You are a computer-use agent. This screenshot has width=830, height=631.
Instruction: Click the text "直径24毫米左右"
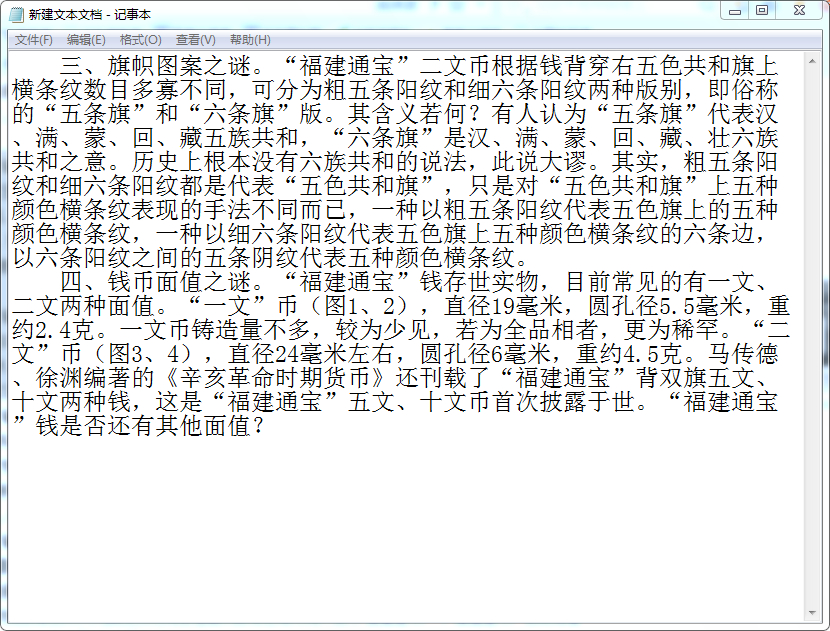pos(312,354)
